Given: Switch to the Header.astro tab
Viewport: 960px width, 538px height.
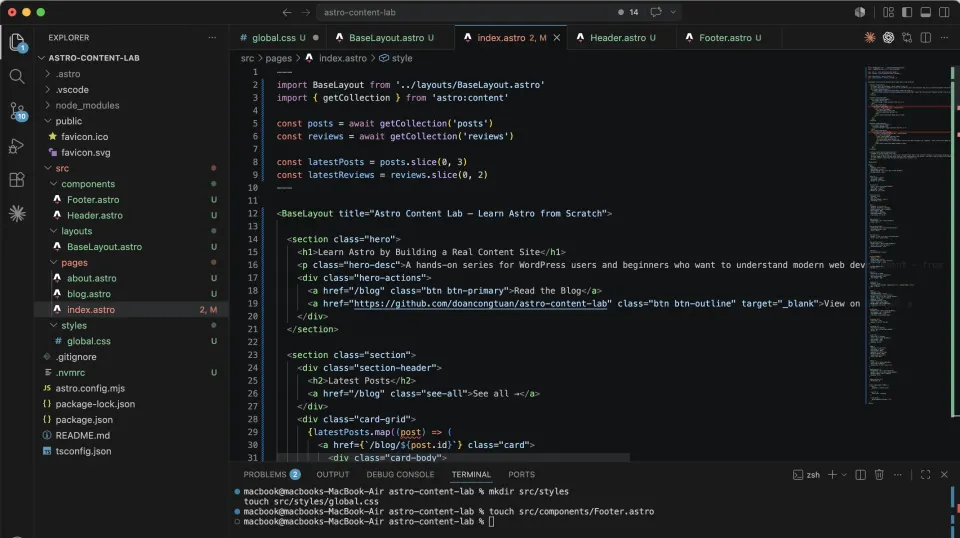Looking at the screenshot, I should pos(622,38).
